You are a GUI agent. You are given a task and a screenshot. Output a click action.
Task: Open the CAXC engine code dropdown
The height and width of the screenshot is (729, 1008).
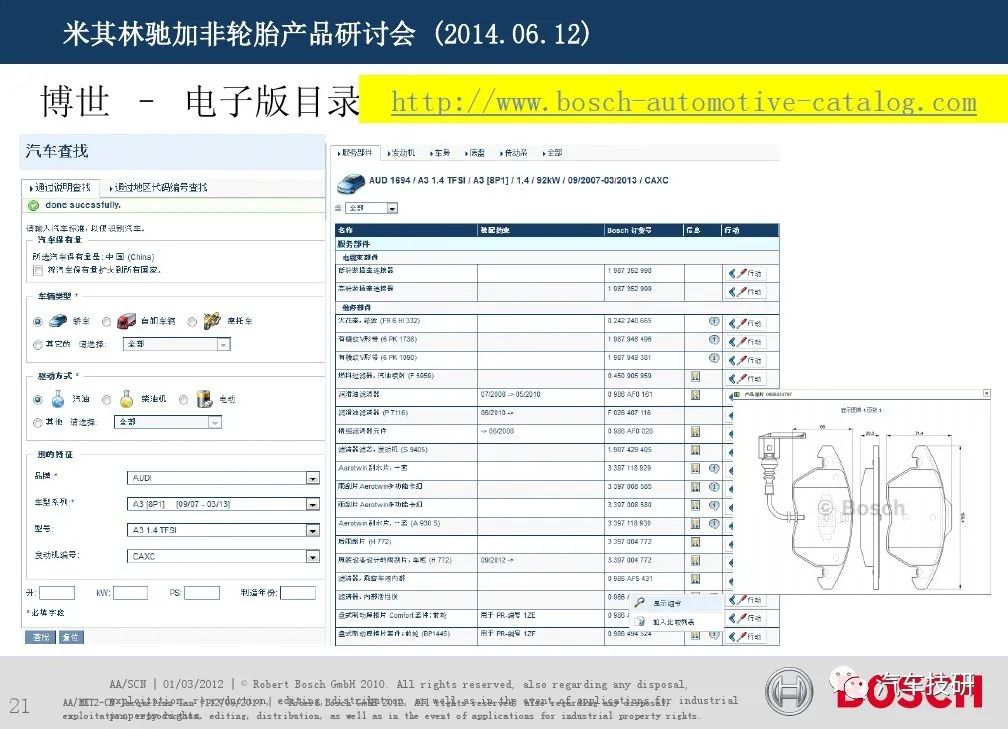pos(223,556)
